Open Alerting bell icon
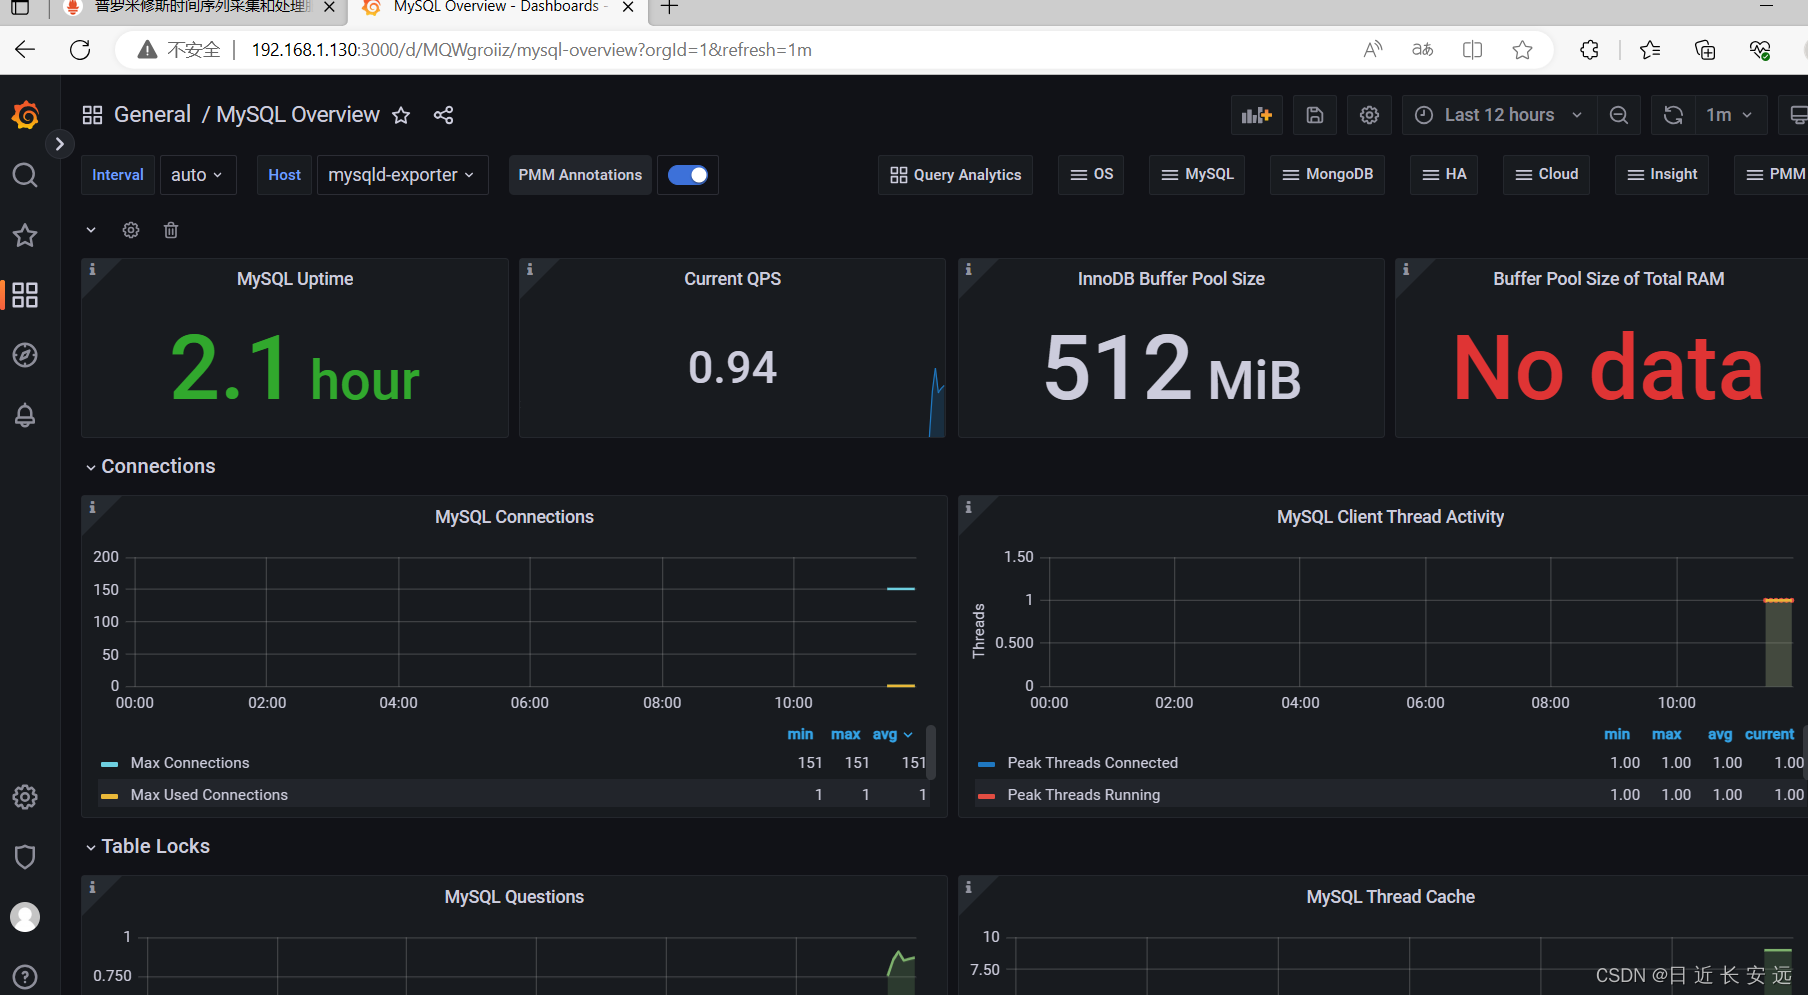The height and width of the screenshot is (995, 1808). (25, 415)
